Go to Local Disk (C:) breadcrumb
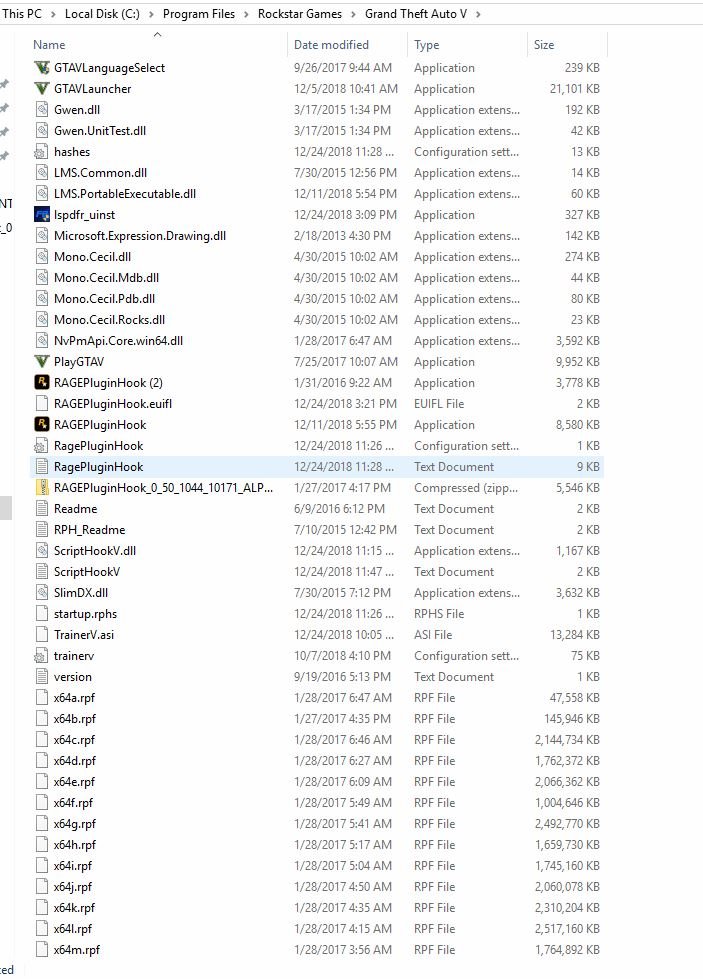The image size is (703, 979). tap(102, 14)
